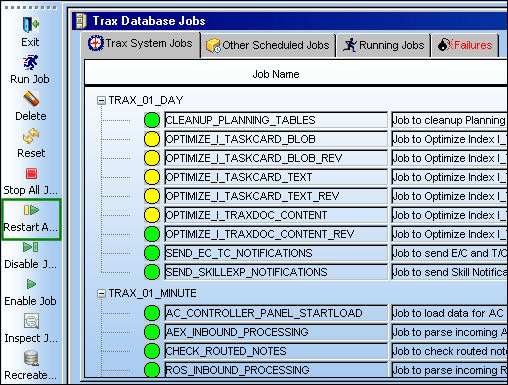Click the yellow status circle for OPTIMIZE_I_TASKCARD_BLOB_REV
Screen dimensions: 508x385
coord(152,158)
